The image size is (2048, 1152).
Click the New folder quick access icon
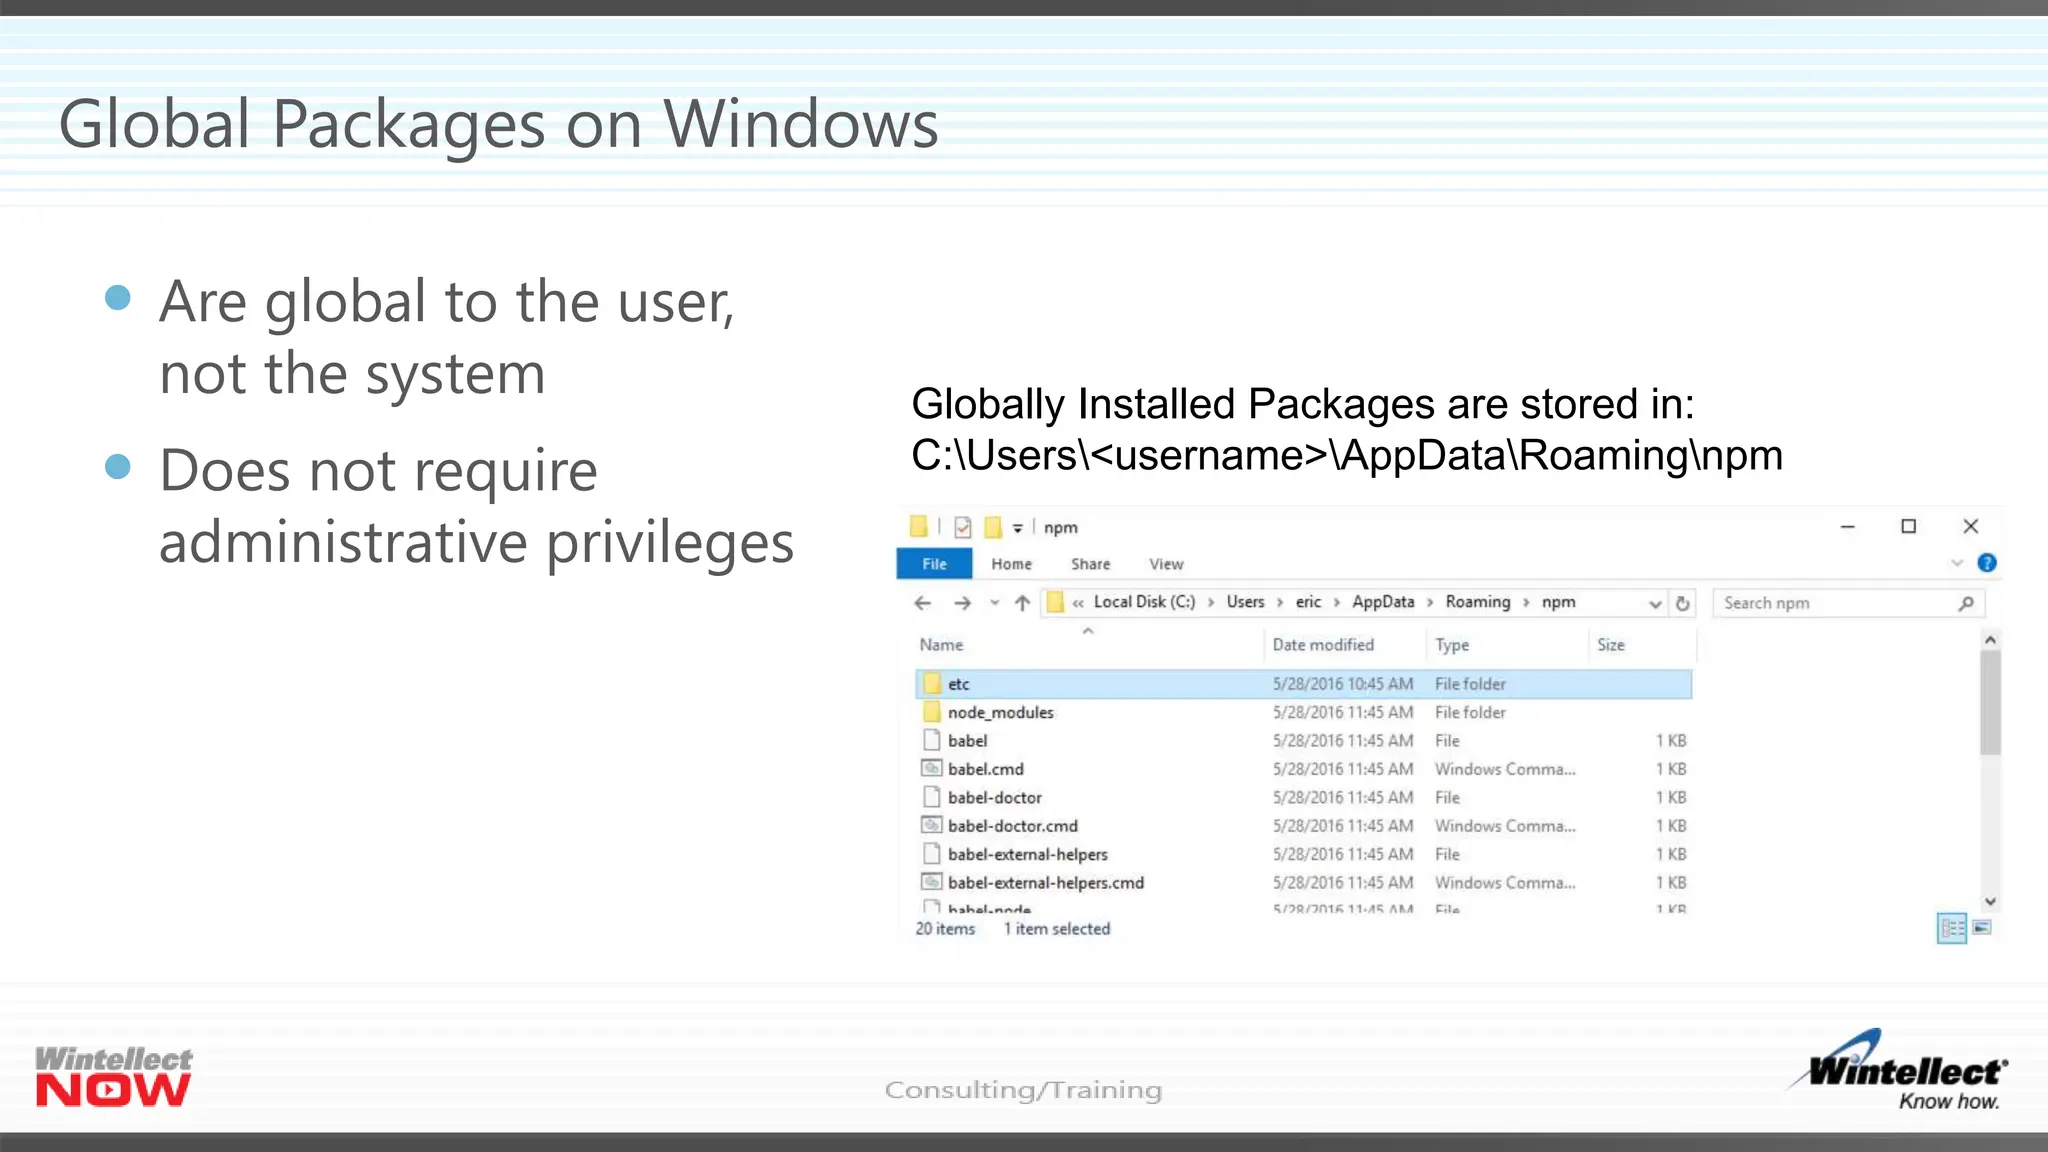point(993,527)
